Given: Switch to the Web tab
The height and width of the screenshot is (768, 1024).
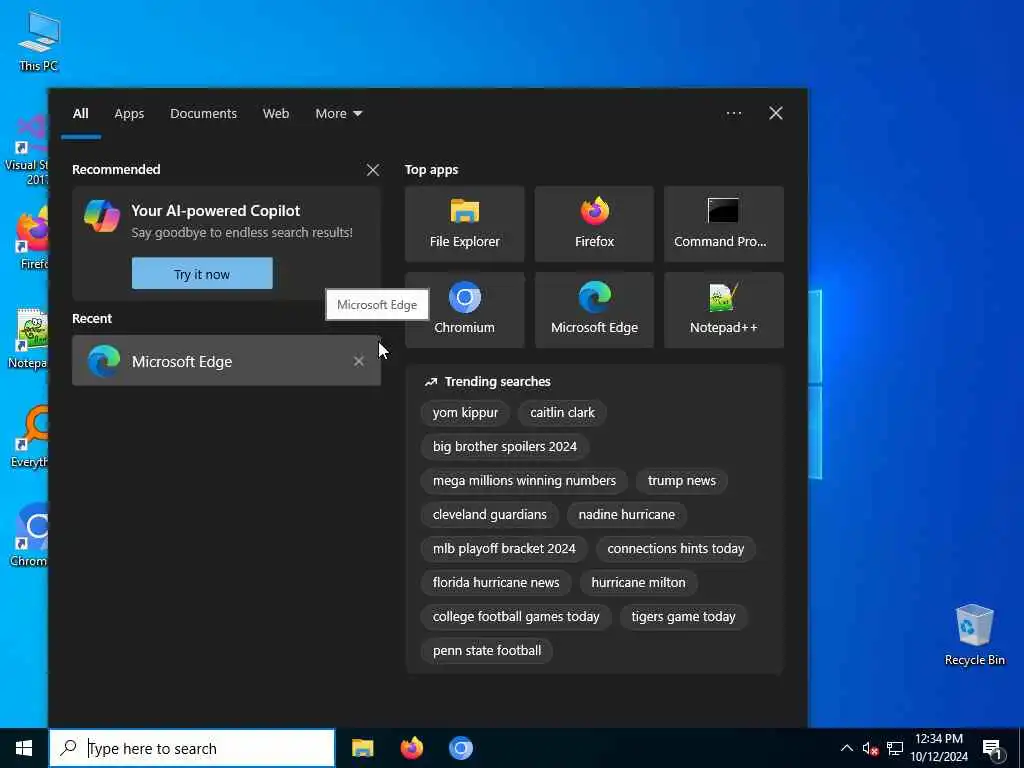Looking at the screenshot, I should pos(276,114).
